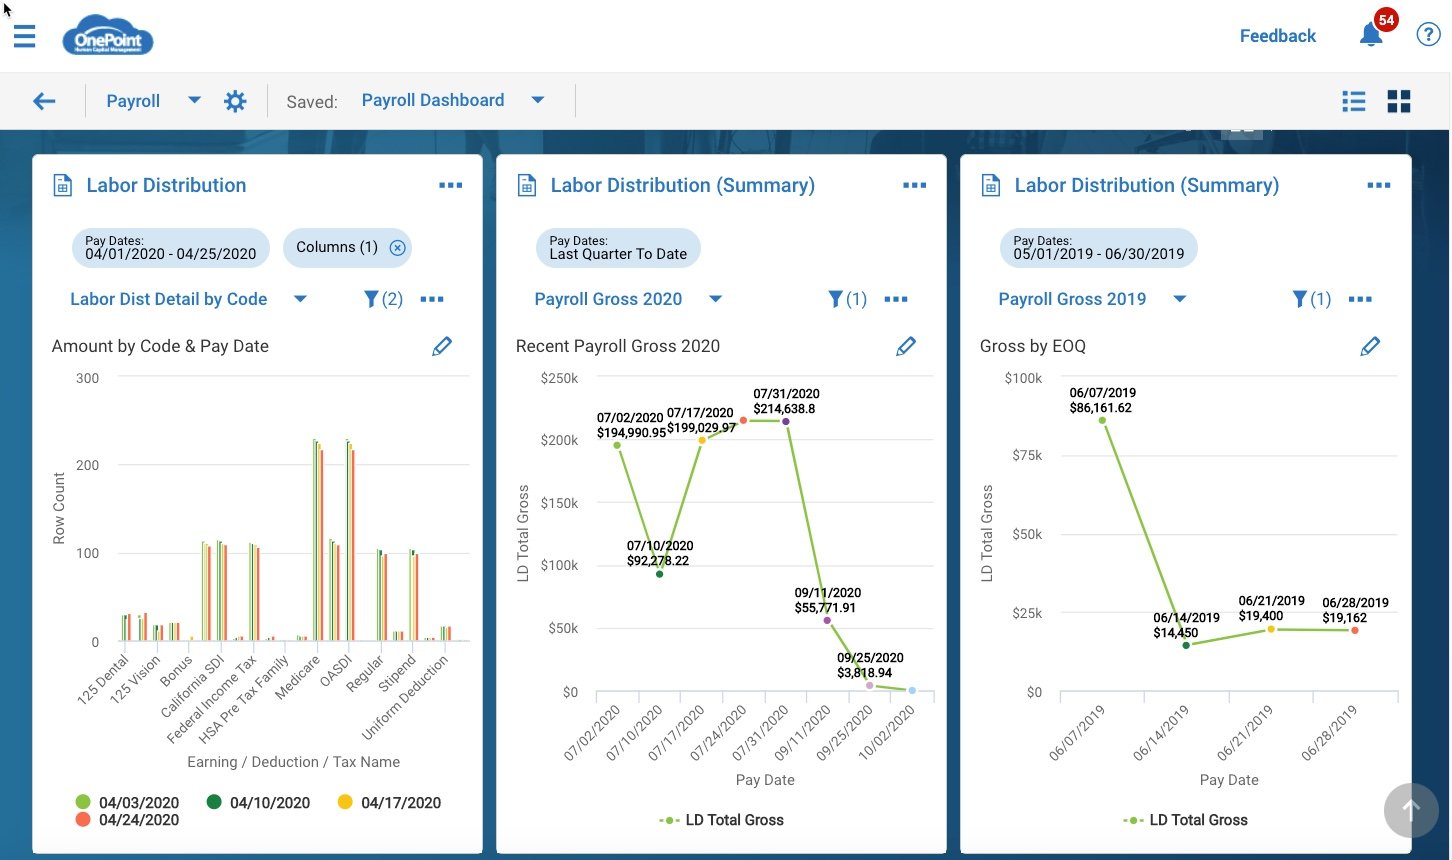Open Pay Dates 05/01/2019 - 06/30/2019 chip

(1098, 248)
